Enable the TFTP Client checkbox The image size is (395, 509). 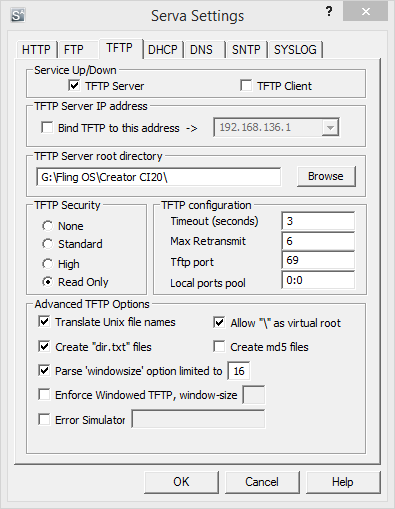point(246,86)
